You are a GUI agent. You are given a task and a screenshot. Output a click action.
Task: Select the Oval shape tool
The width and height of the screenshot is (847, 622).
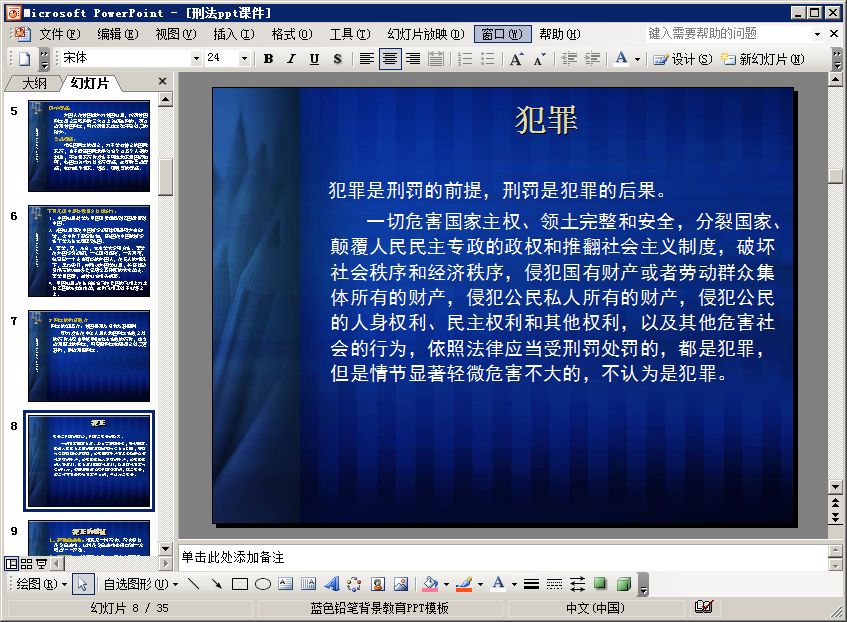[x=262, y=584]
